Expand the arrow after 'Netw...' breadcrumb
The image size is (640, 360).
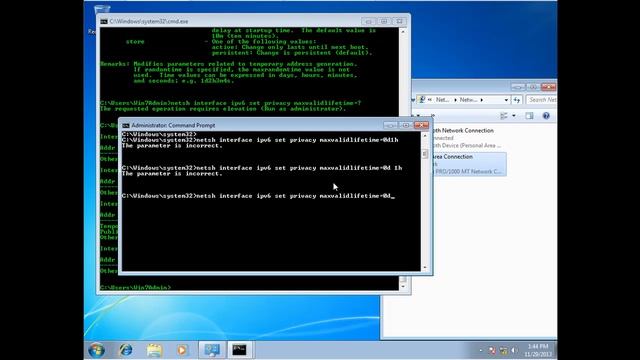(x=482, y=100)
